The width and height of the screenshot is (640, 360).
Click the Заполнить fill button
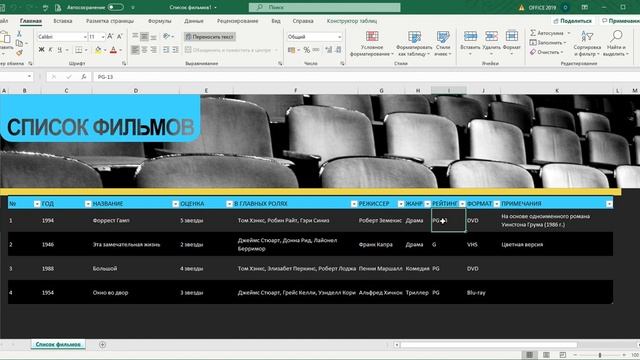pyautogui.click(x=548, y=42)
